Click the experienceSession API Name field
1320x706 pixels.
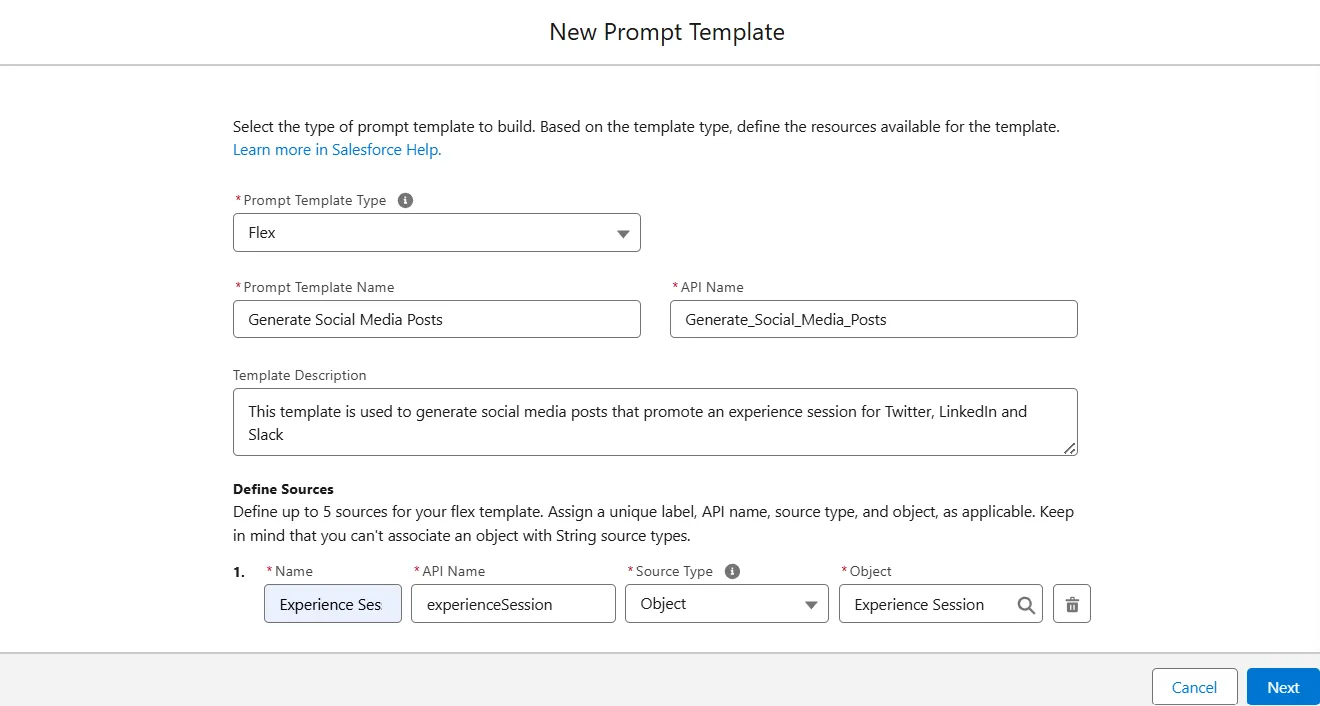(x=513, y=604)
